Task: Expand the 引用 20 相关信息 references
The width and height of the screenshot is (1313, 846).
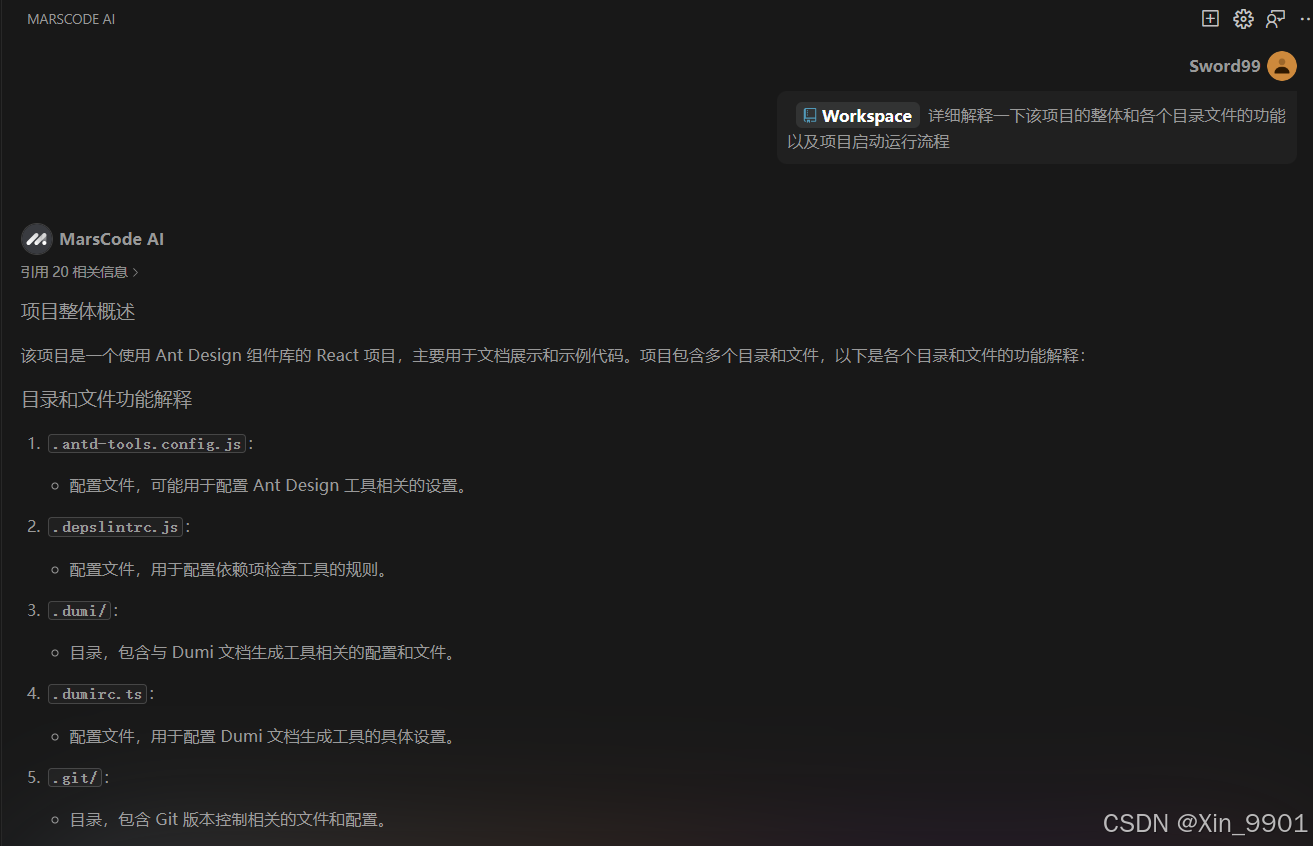Action: click(75, 271)
